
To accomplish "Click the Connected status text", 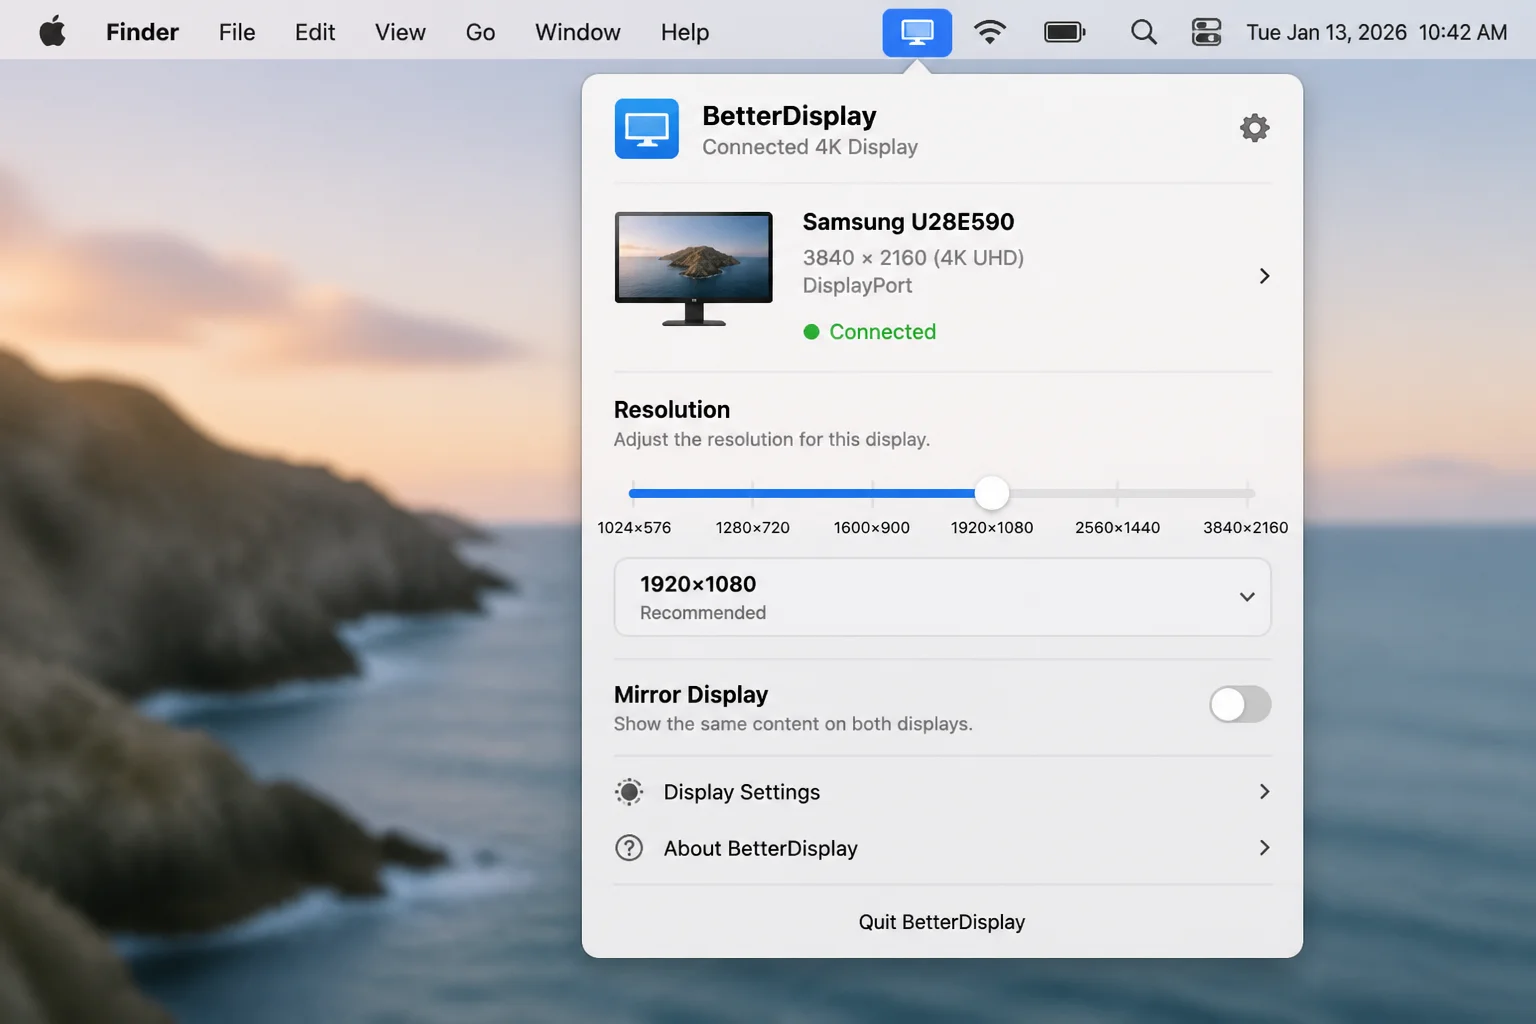I will click(882, 331).
